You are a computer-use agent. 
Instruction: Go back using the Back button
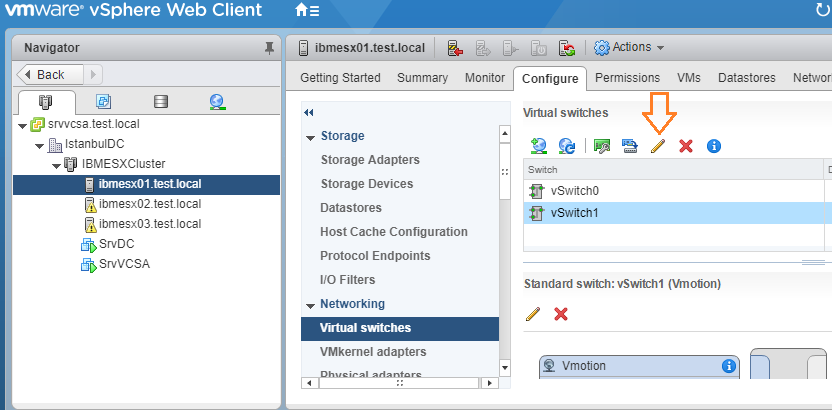pos(50,75)
